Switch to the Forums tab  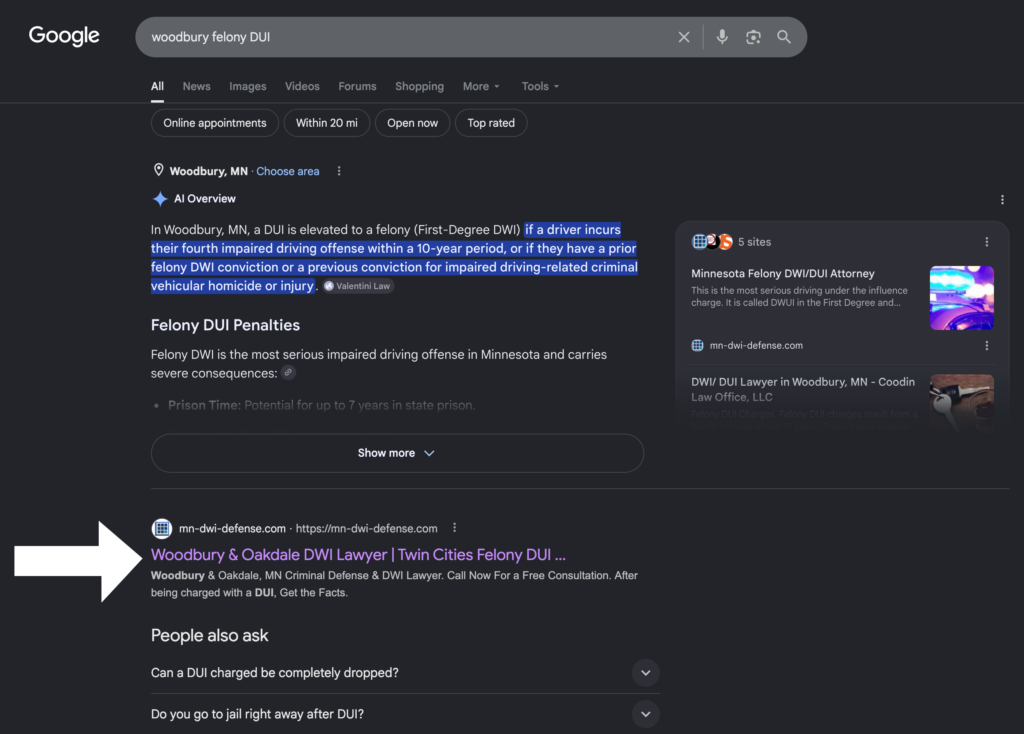tap(357, 86)
